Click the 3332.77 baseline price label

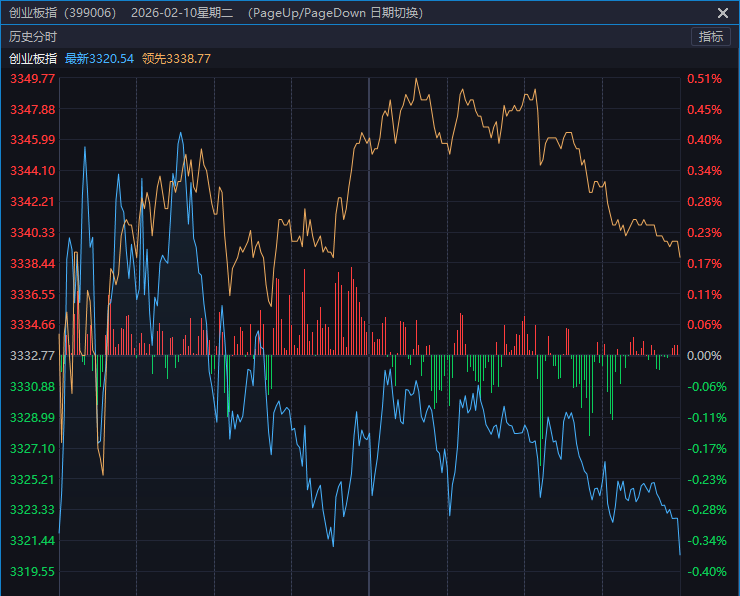click(32, 355)
